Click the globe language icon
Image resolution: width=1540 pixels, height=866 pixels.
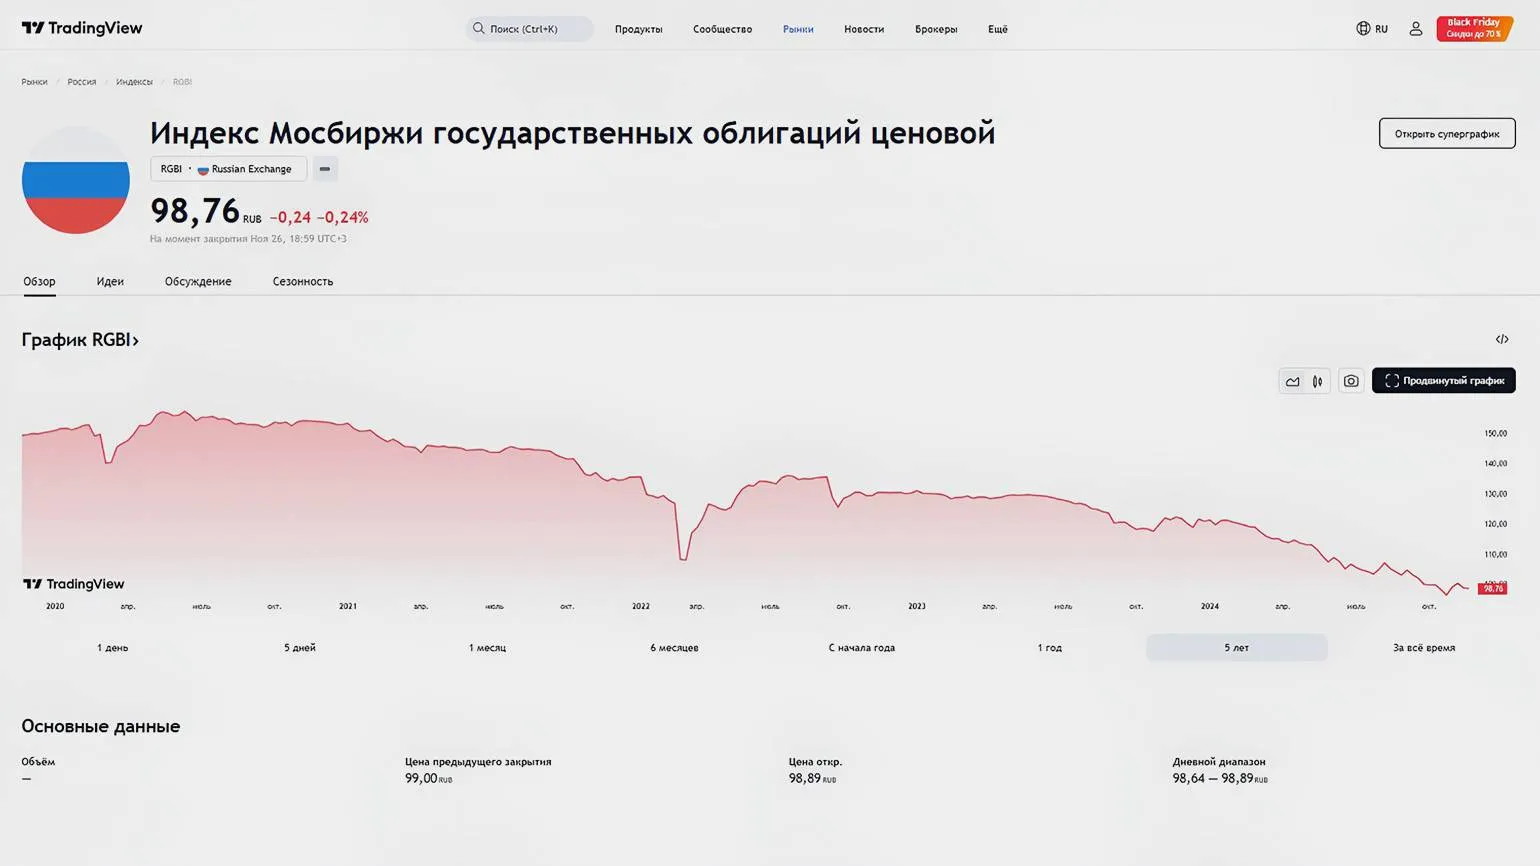[x=1363, y=29]
